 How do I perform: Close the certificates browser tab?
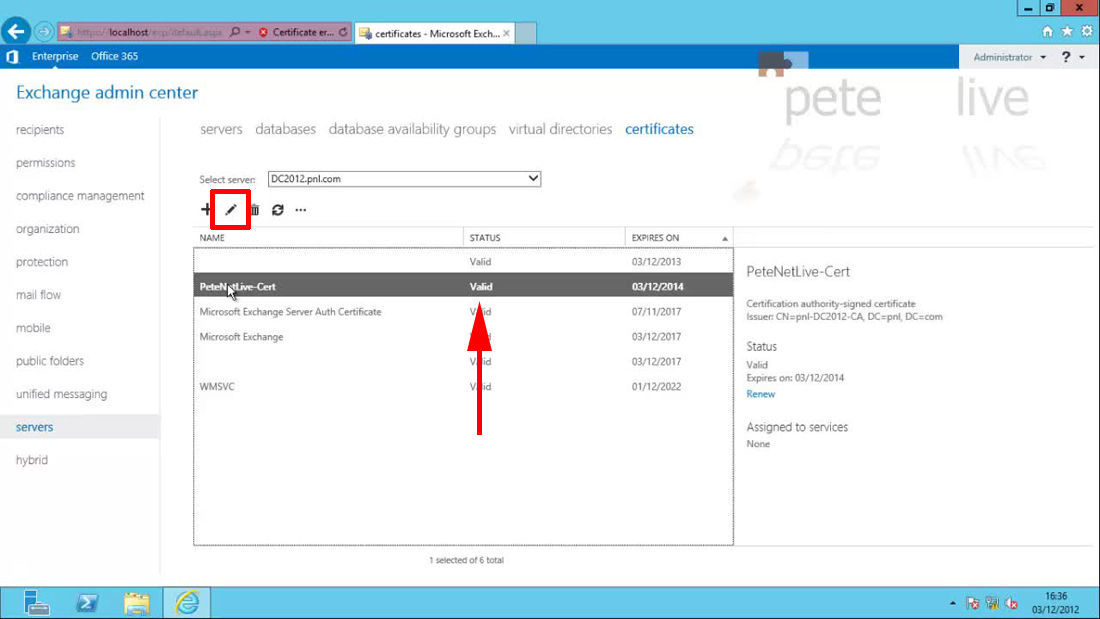click(x=507, y=33)
